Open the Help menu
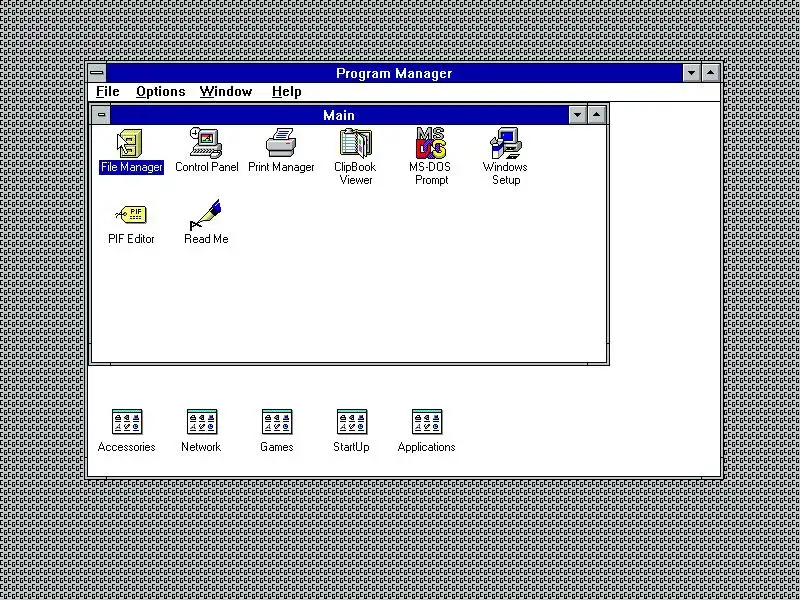 (287, 92)
